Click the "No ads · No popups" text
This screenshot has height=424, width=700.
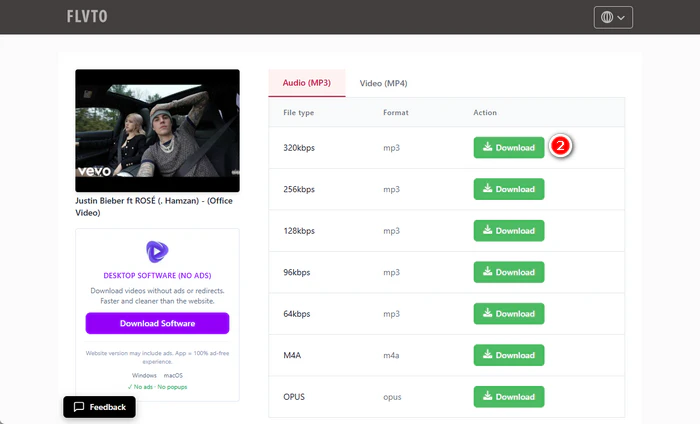coord(158,387)
